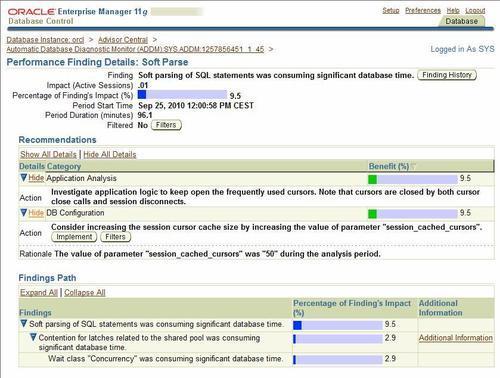Click the Implement button

pos(74,237)
